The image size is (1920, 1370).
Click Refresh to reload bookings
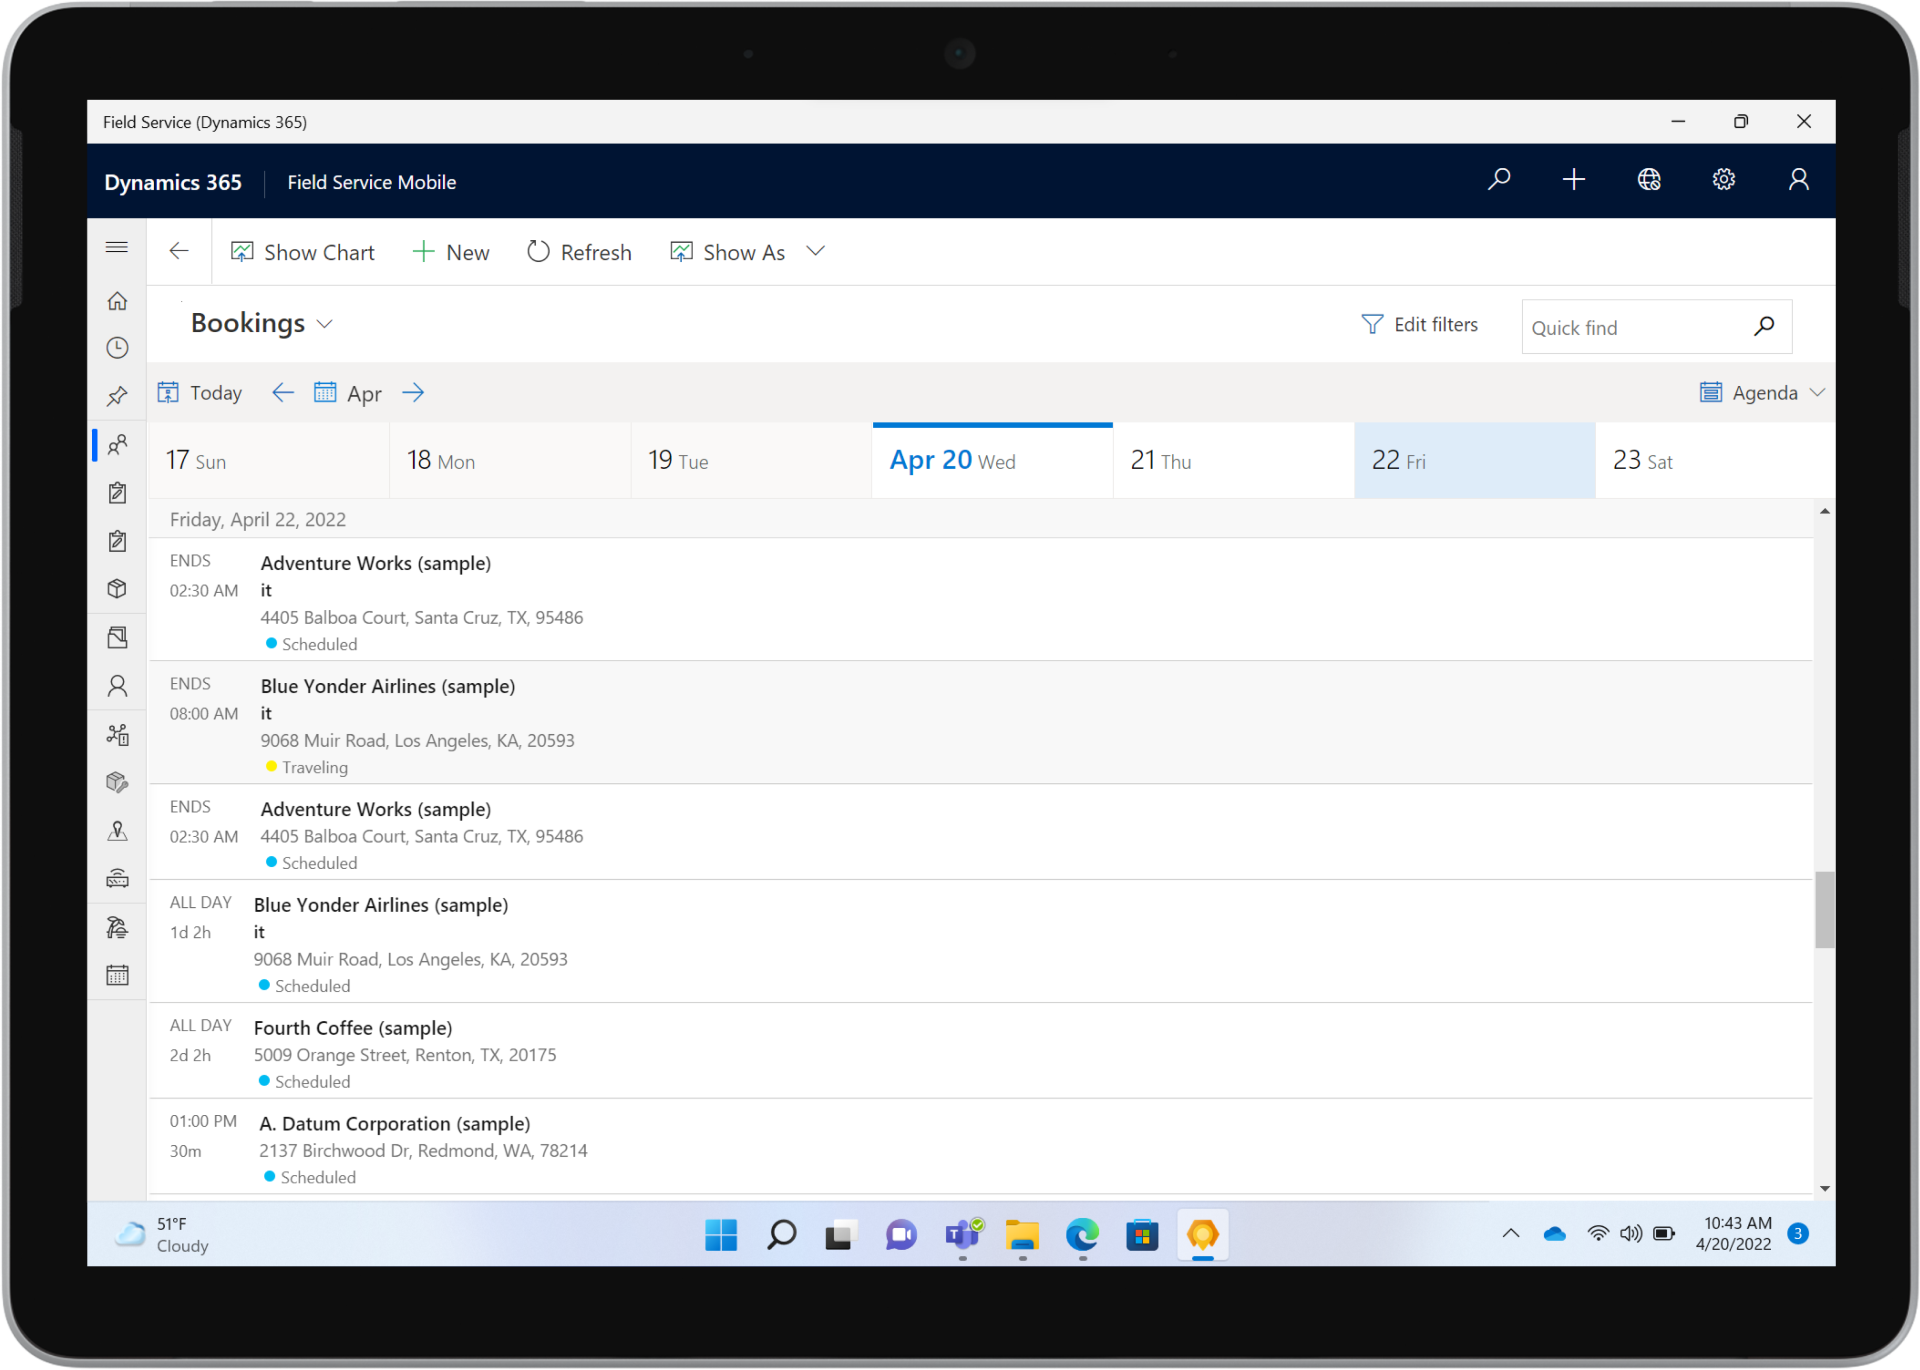pos(579,251)
